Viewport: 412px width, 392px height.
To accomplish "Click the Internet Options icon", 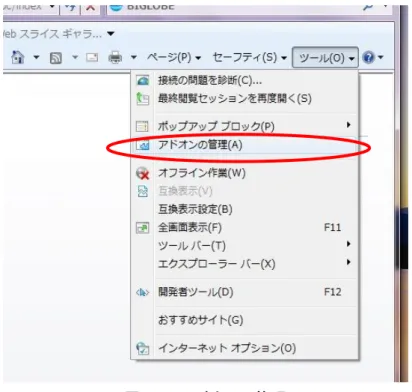I will pos(143,348).
